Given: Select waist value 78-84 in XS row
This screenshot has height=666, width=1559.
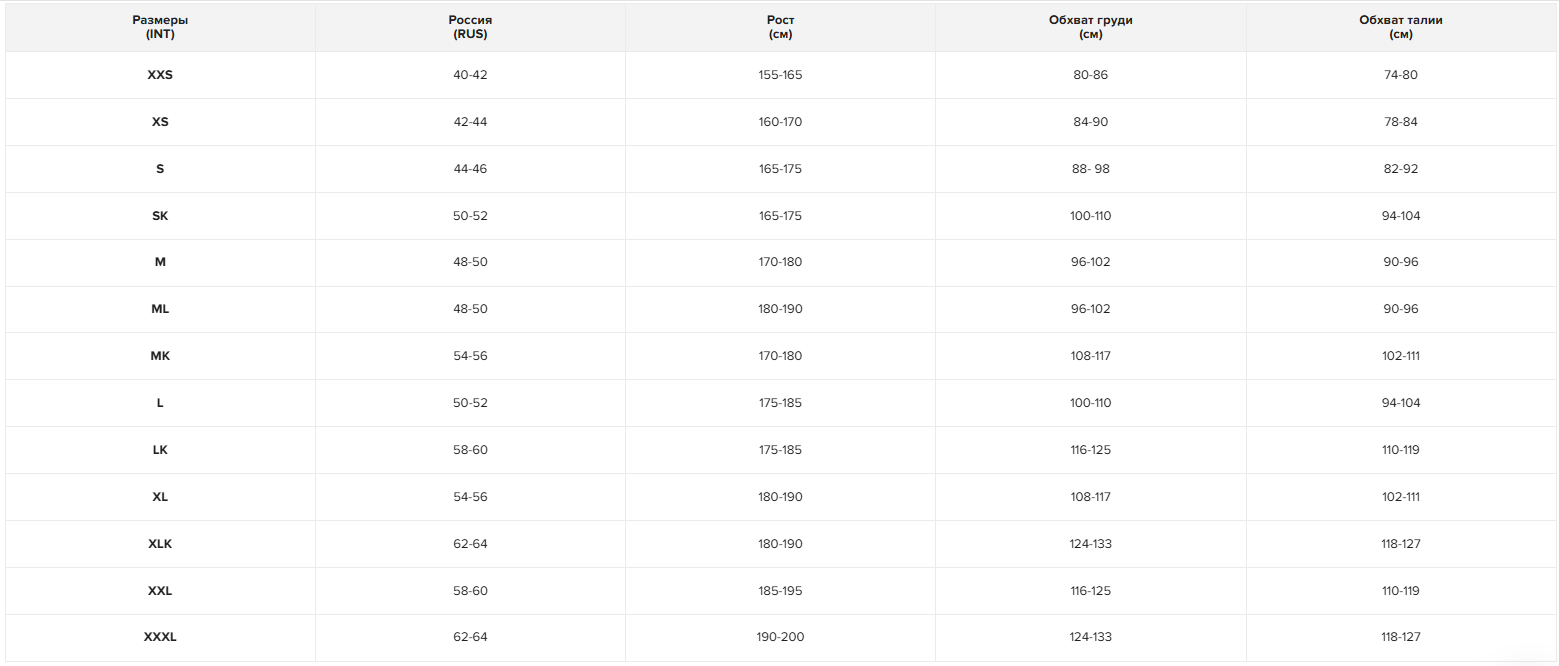Looking at the screenshot, I should pyautogui.click(x=1400, y=122).
